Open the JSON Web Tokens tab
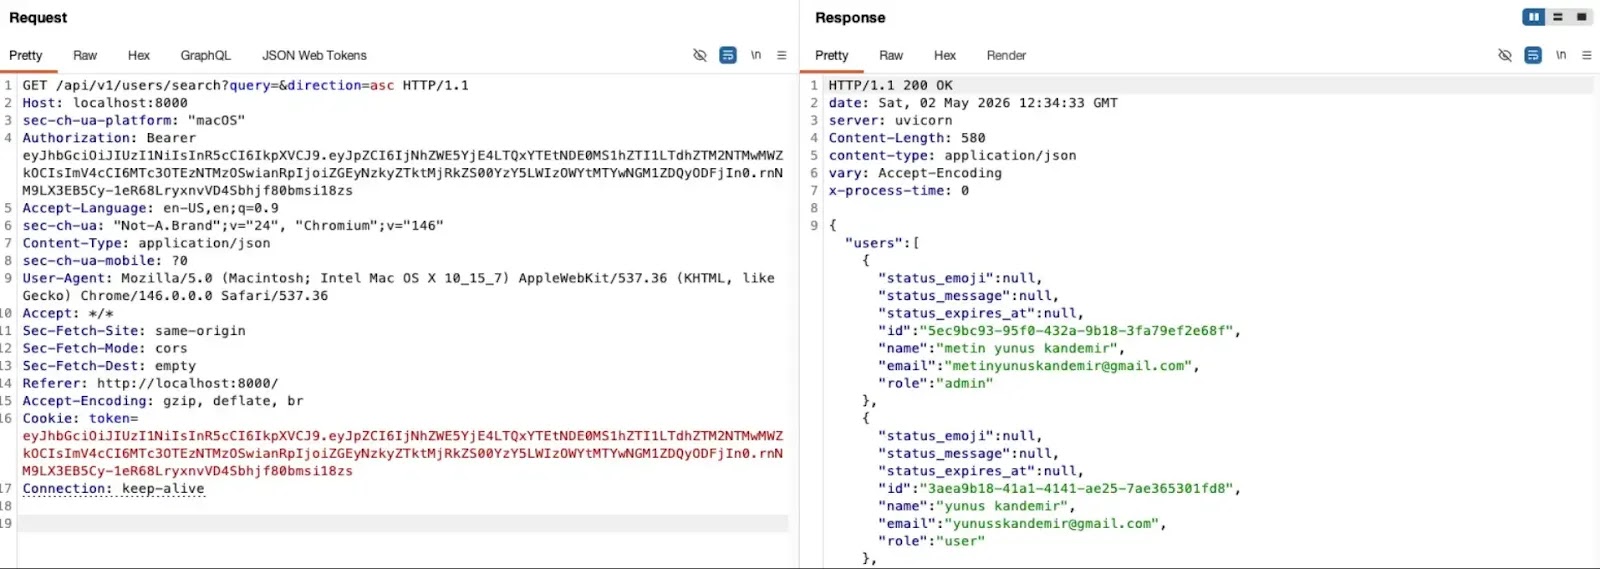Screen dimensions: 1600x569 [x=314, y=55]
